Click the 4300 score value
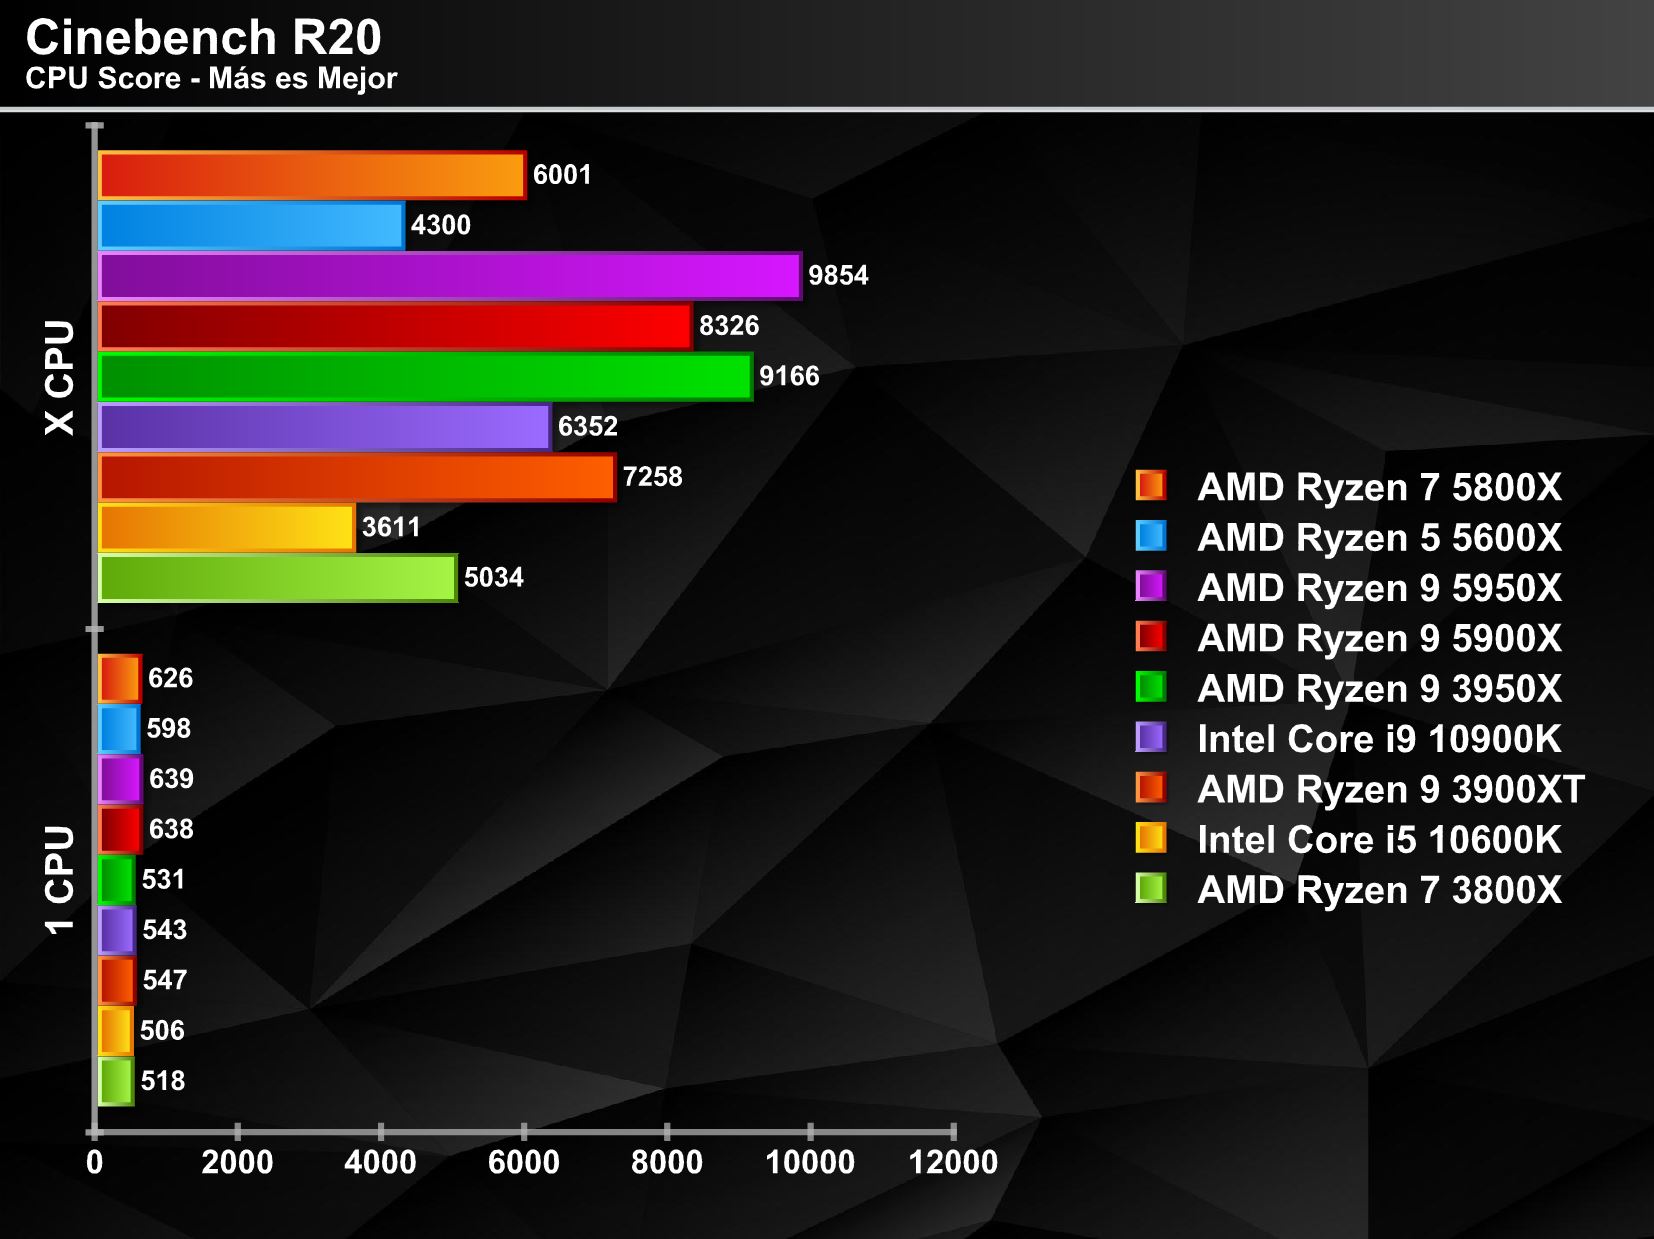1654x1239 pixels. 441,225
